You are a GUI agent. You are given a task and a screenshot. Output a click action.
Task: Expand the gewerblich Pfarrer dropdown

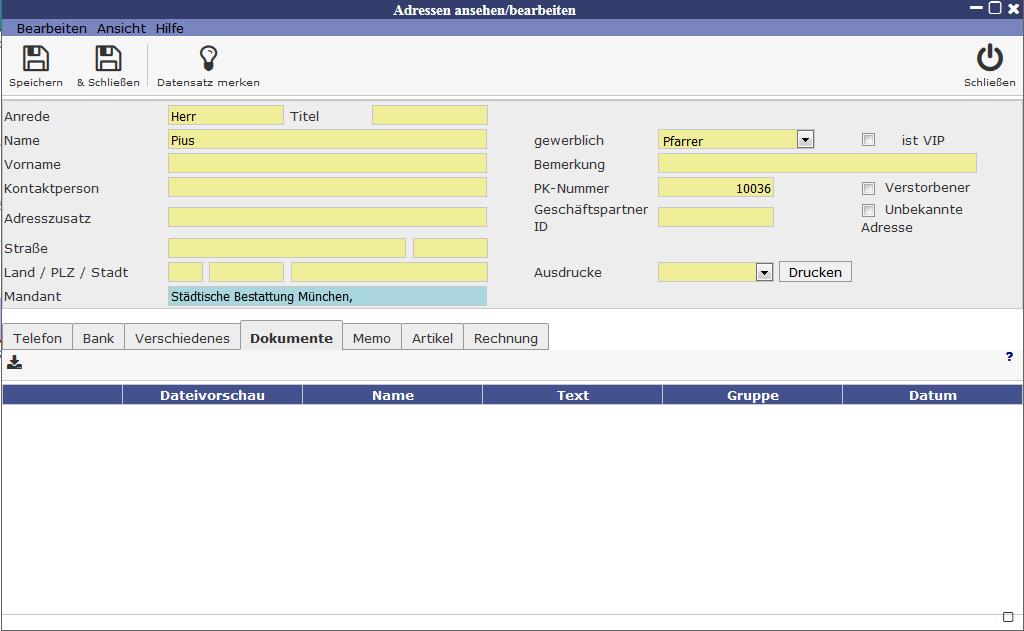coord(805,140)
